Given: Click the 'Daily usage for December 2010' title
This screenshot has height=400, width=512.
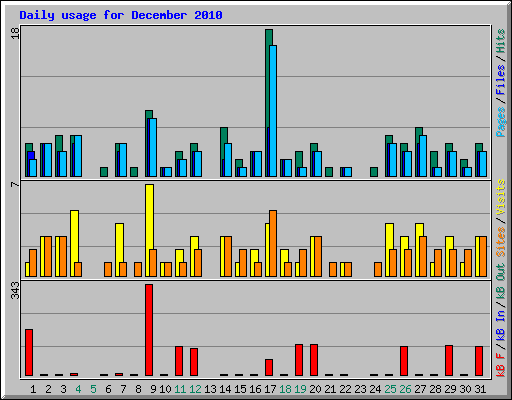Looking at the screenshot, I should [121, 15].
